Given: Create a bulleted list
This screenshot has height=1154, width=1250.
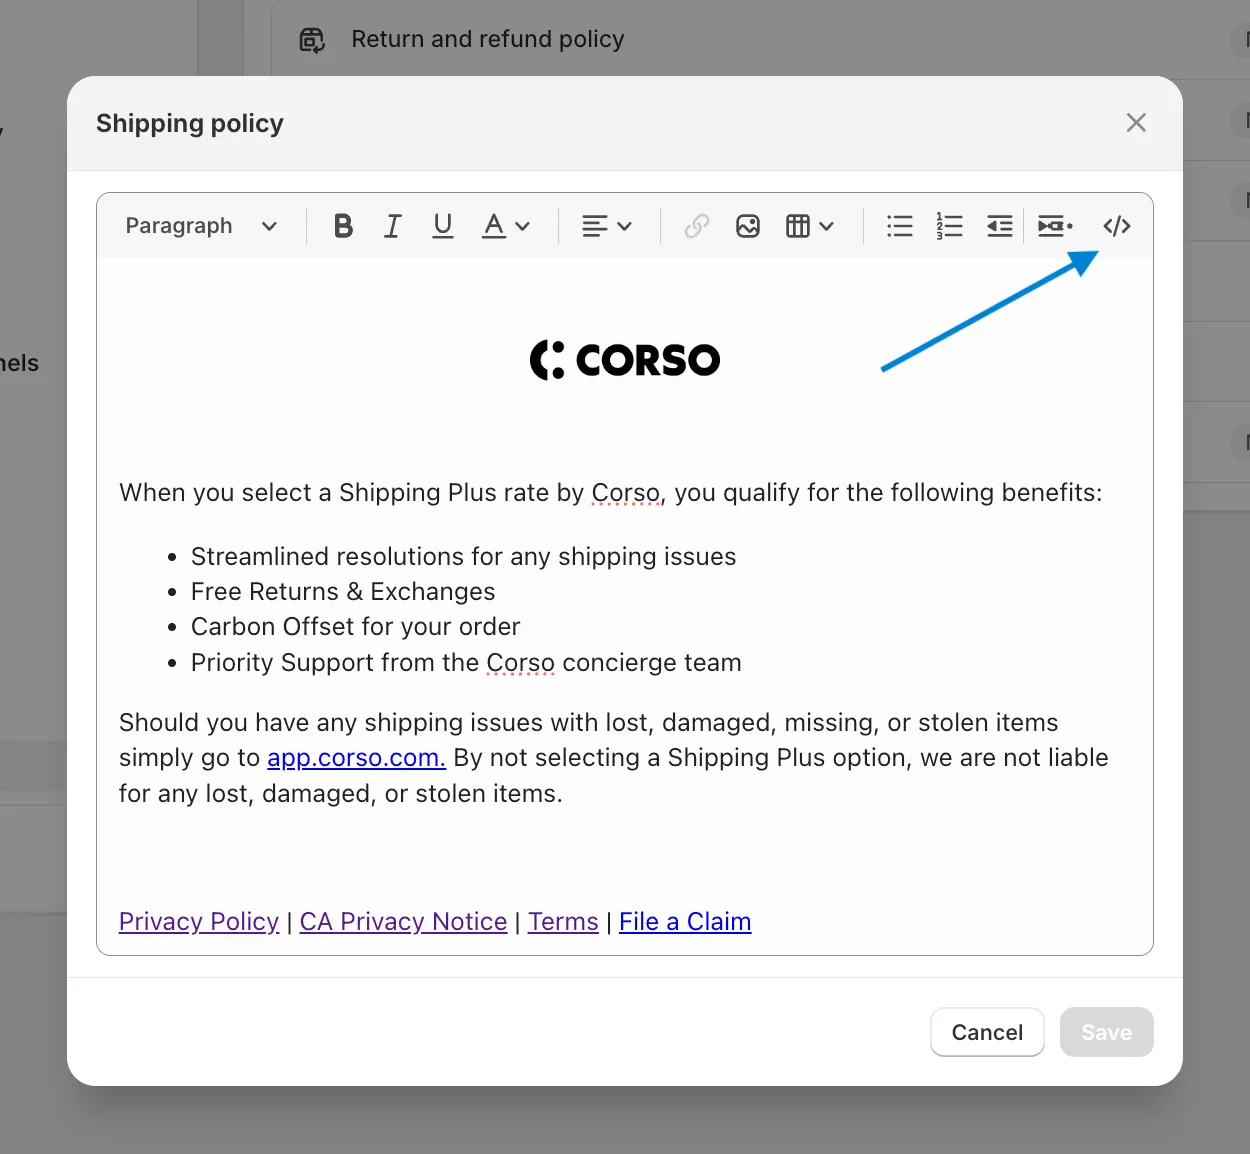Looking at the screenshot, I should click(899, 226).
